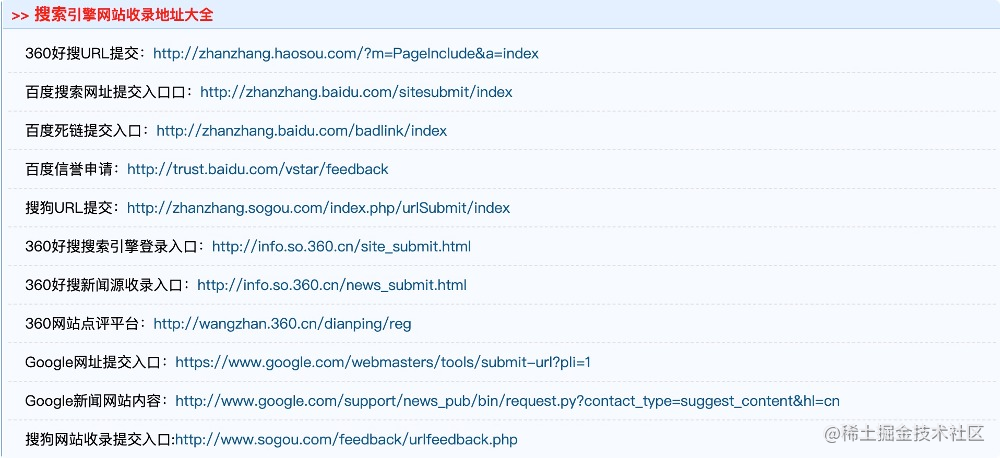
Task: Open the info.so.360.cn news_submit.html link
Action: coord(332,285)
